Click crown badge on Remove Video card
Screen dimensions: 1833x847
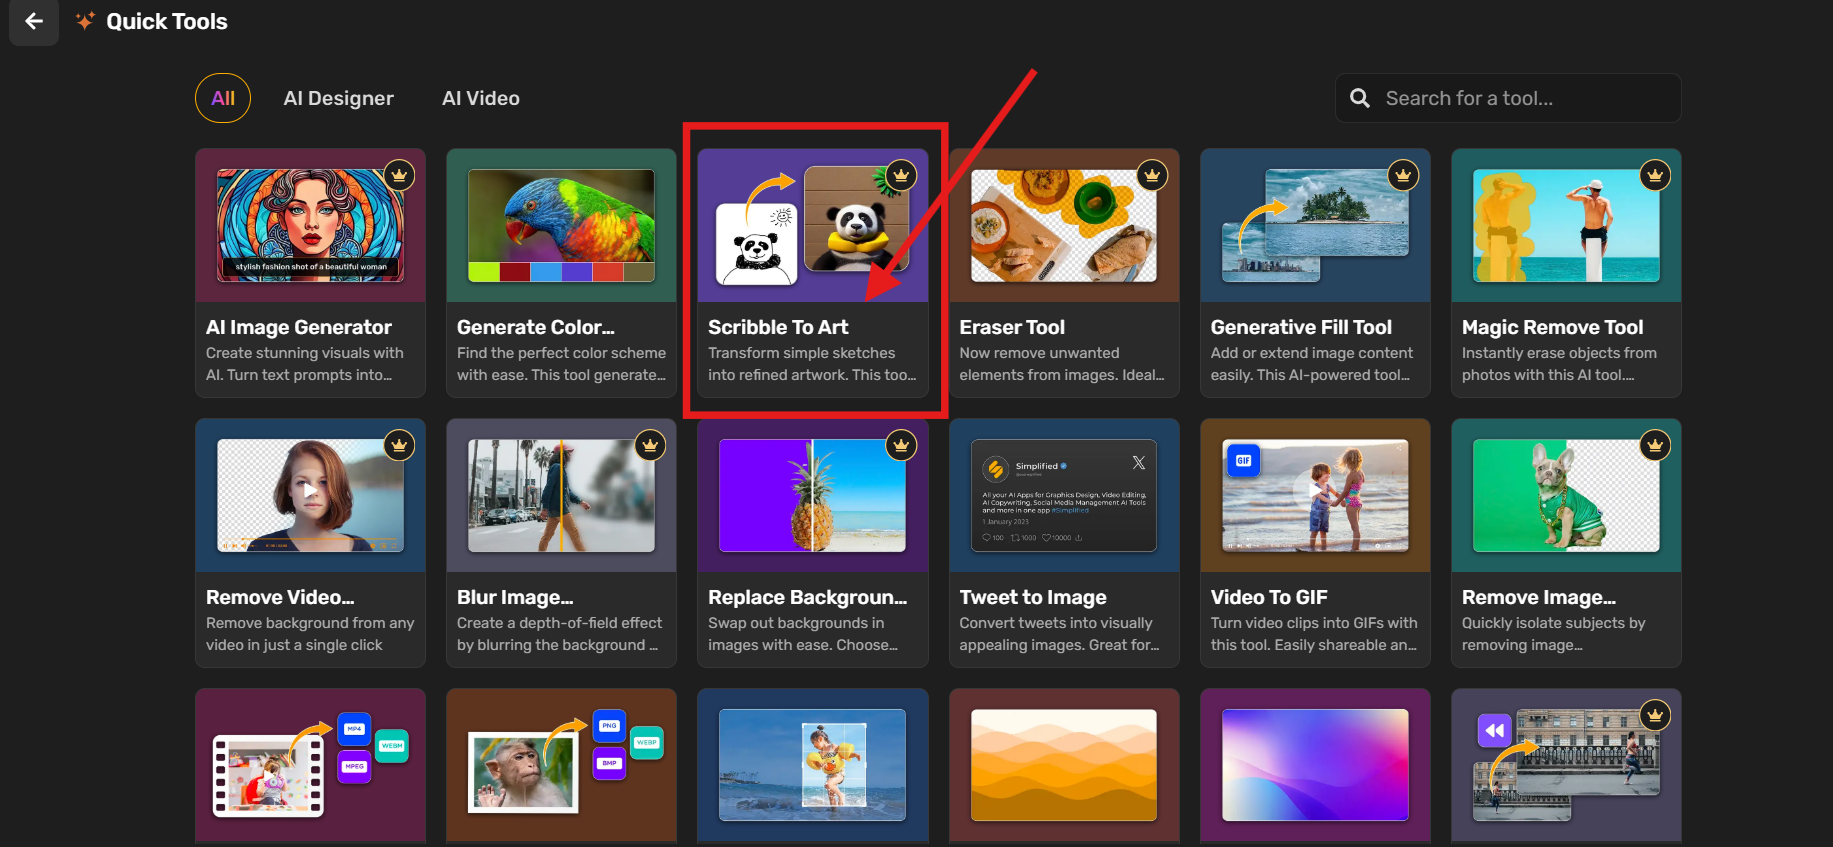400,445
